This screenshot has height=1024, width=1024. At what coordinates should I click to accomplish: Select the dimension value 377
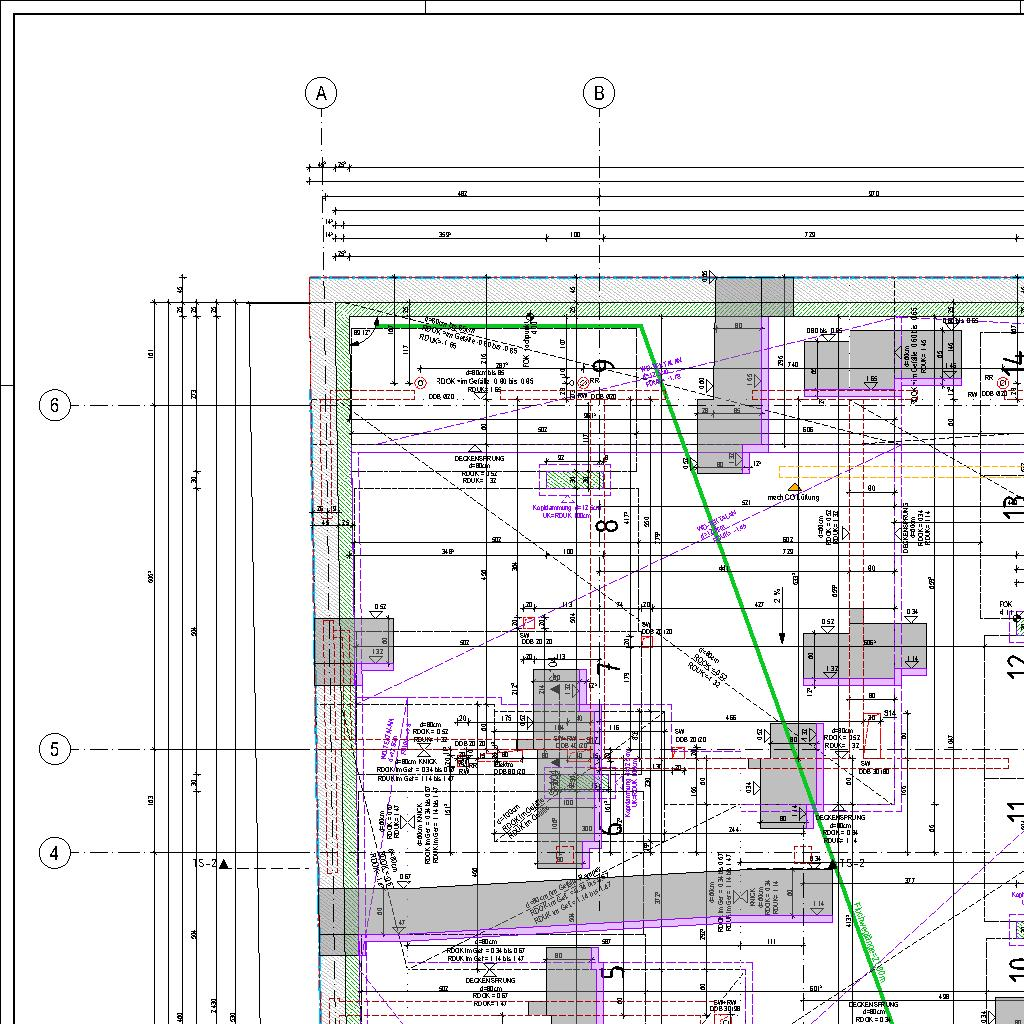(x=910, y=880)
